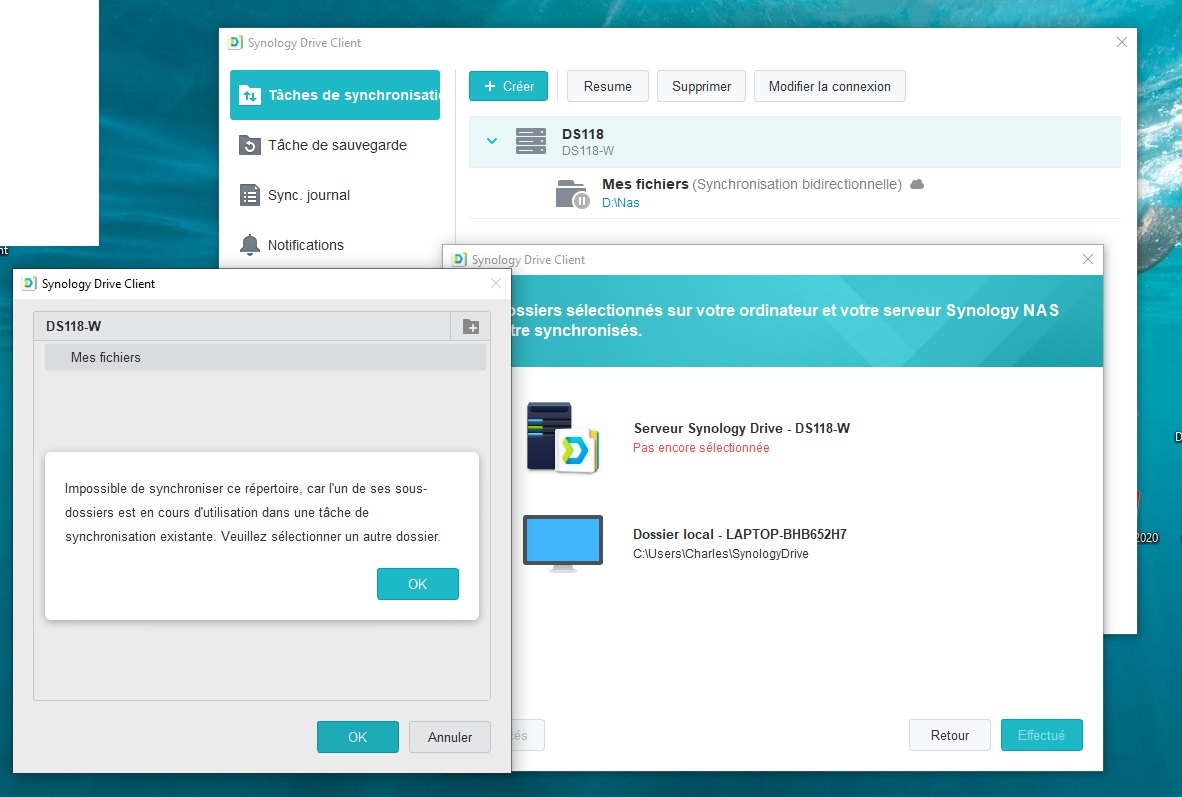The width and height of the screenshot is (1182, 797).
Task: Open the D:\Nas local path link
Action: [x=620, y=203]
